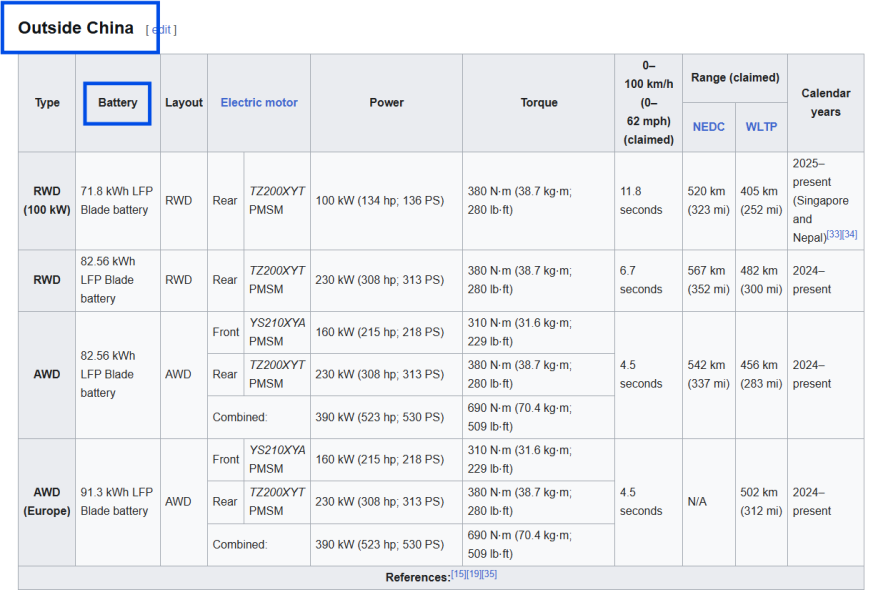The height and width of the screenshot is (600, 878).
Task: Select the Range (claimed) header cell
Action: point(735,78)
